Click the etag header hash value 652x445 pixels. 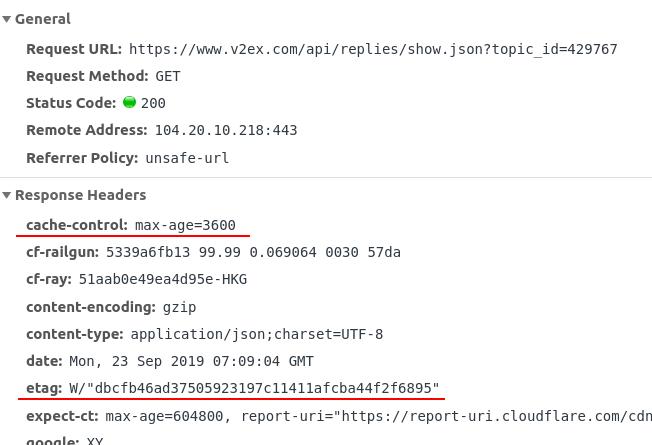point(254,388)
